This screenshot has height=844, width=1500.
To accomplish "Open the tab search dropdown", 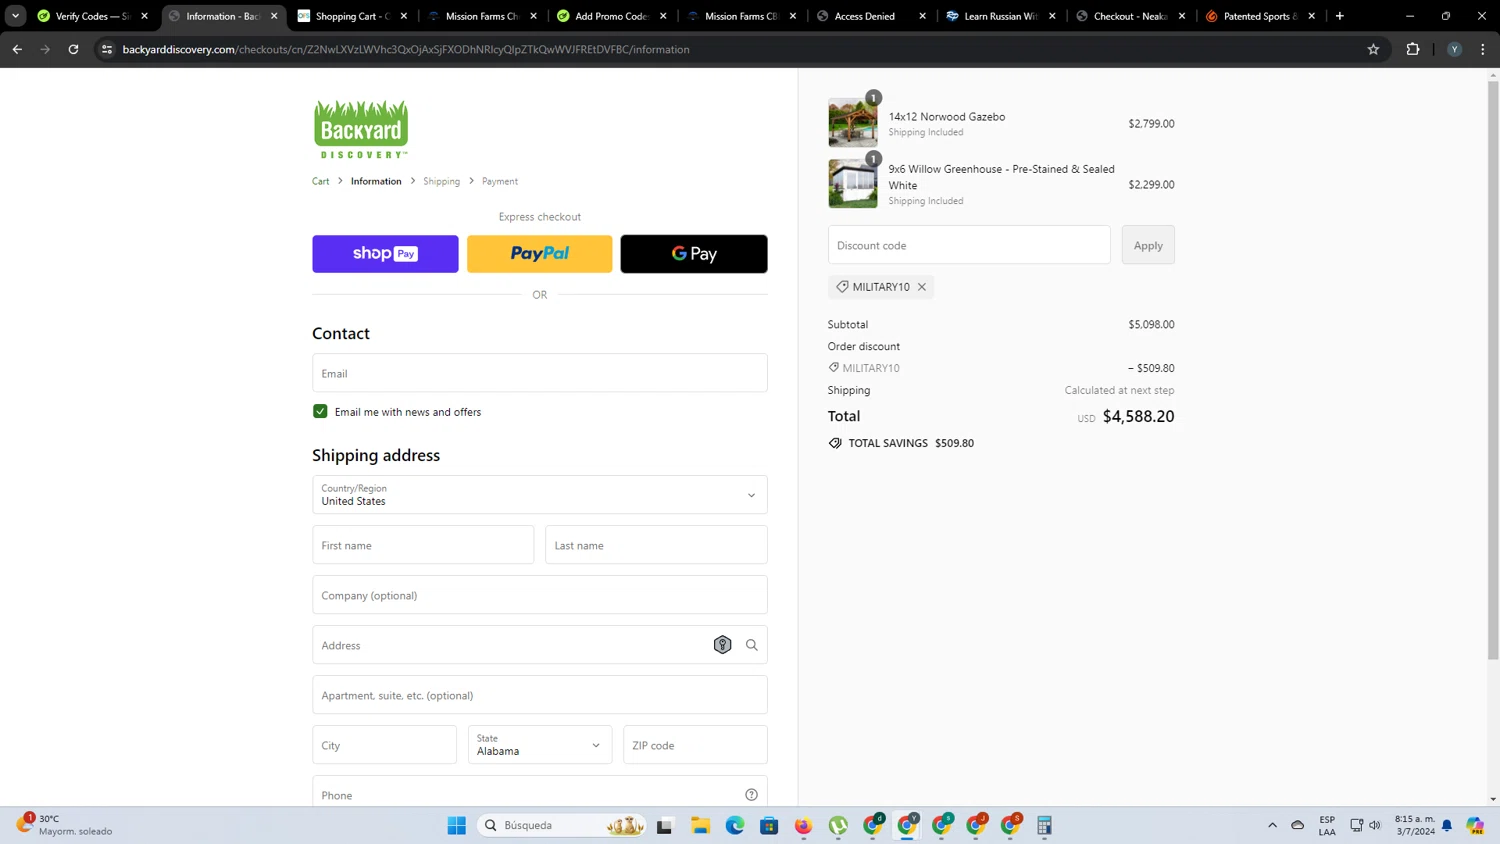I will [x=15, y=16].
